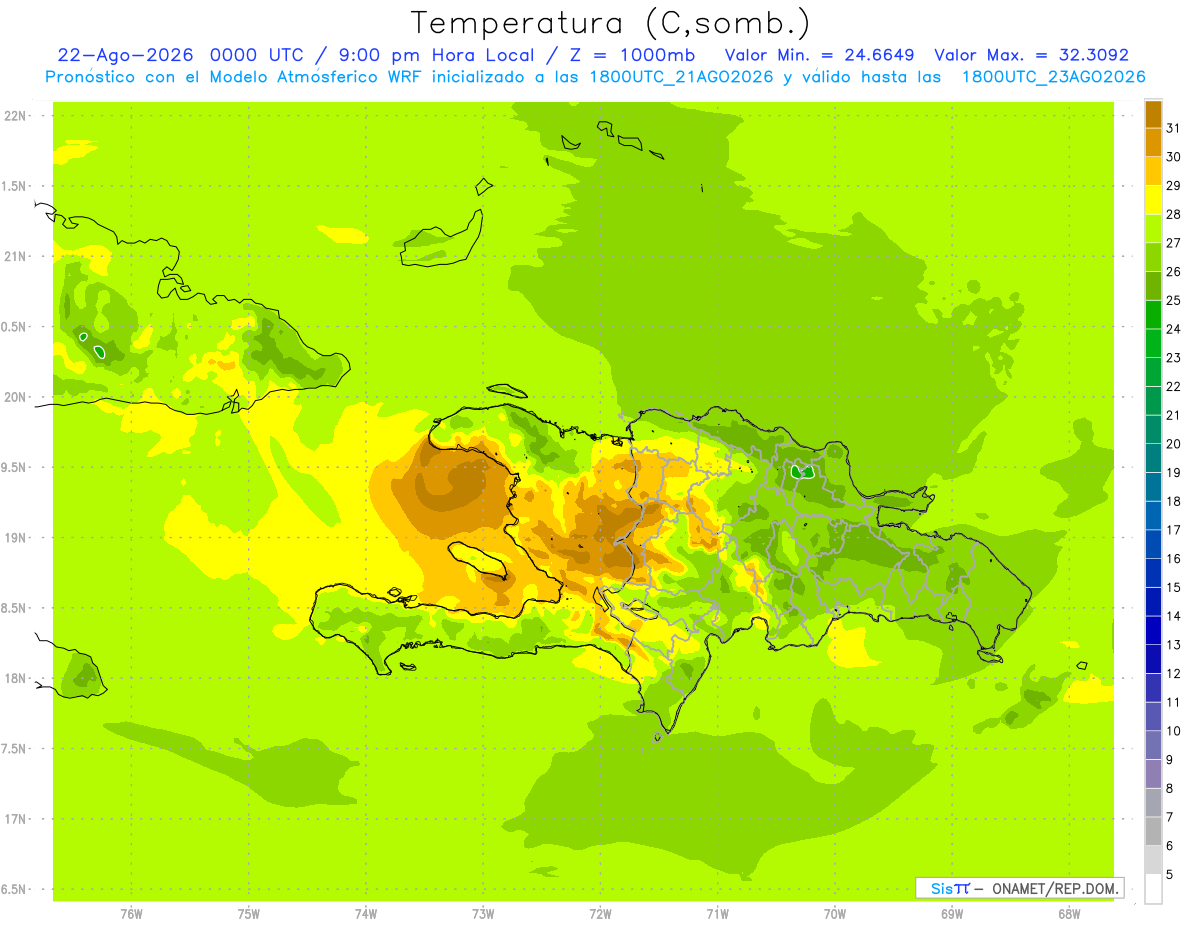Image resolution: width=1200 pixels, height=927 pixels.
Task: Click the '21N' latitude axis label
Action: 16,257
